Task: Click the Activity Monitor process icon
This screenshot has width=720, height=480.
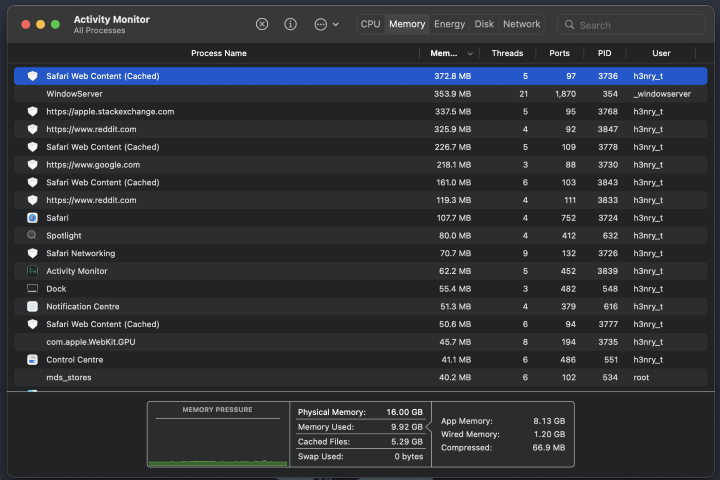Action: point(32,271)
